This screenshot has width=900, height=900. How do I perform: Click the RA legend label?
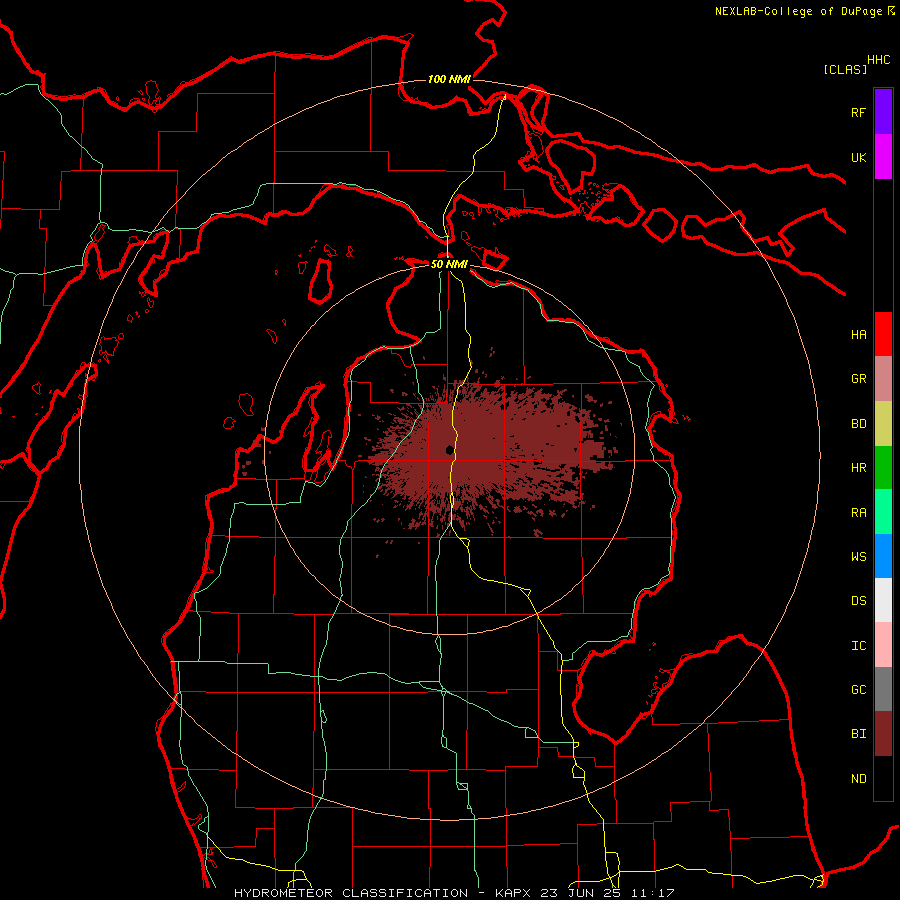point(859,512)
